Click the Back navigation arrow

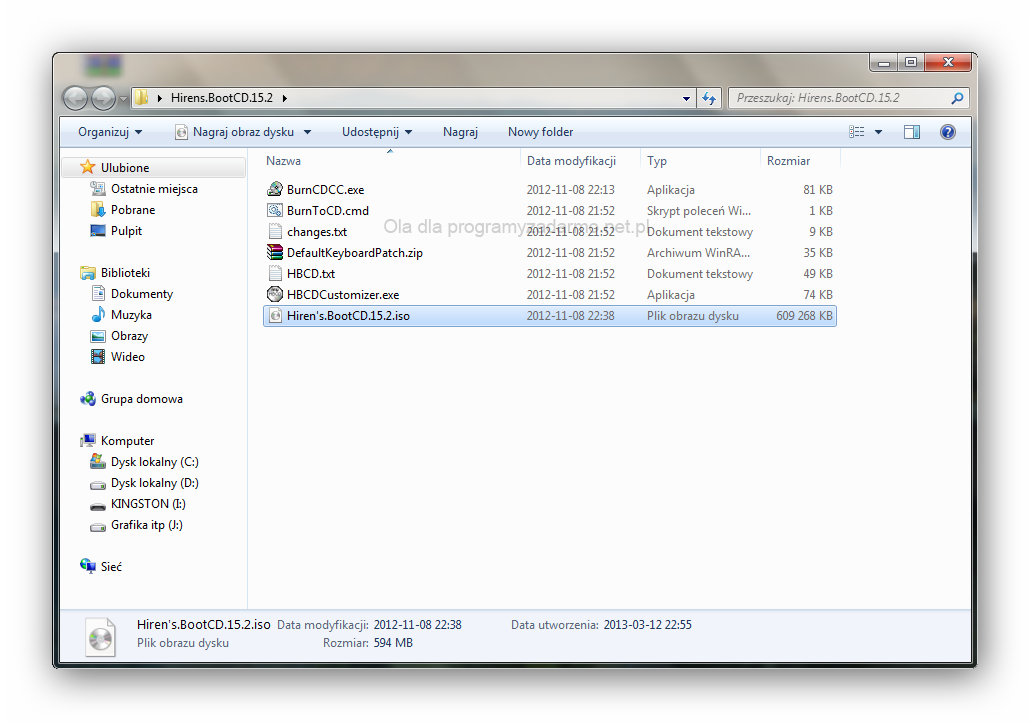[x=76, y=99]
